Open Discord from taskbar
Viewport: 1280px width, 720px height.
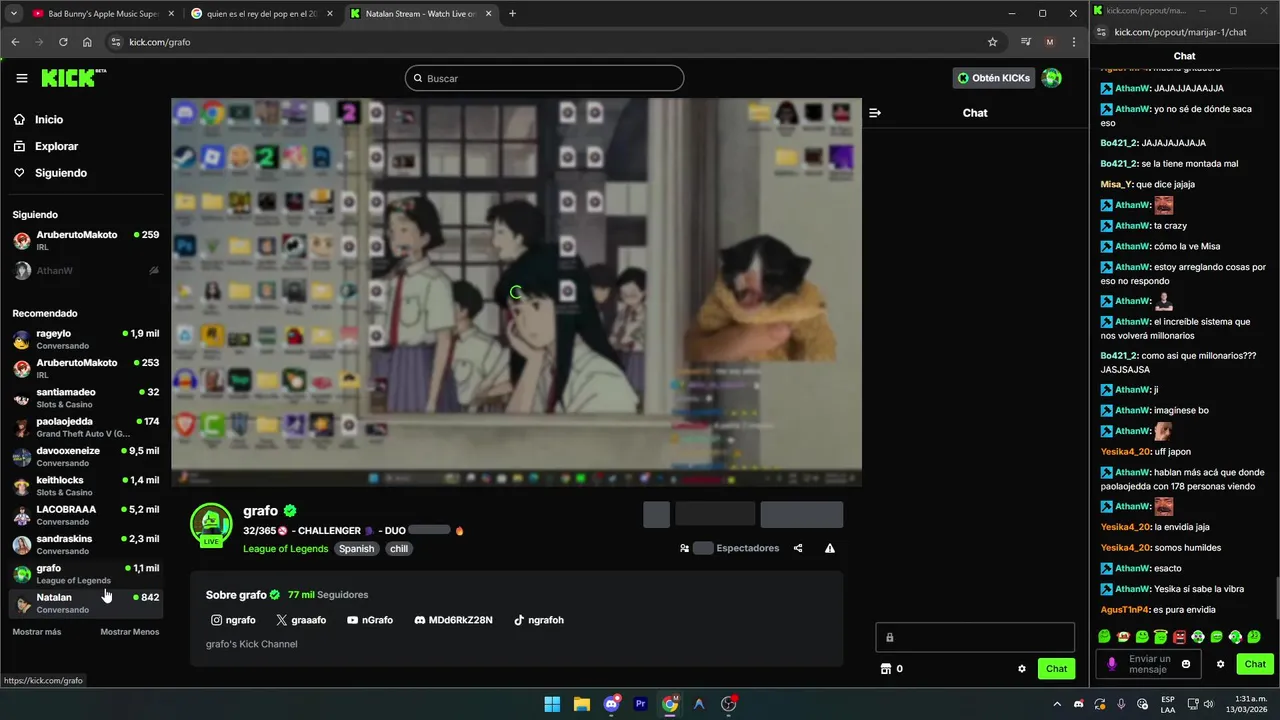coord(611,704)
